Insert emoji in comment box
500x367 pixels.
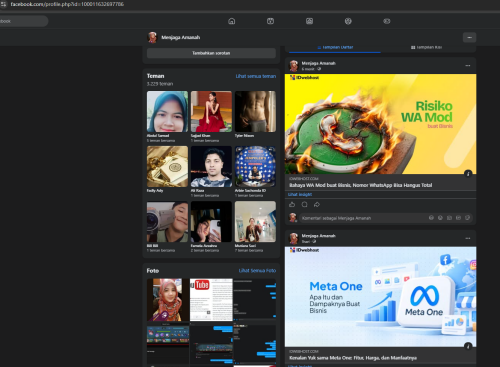point(440,218)
